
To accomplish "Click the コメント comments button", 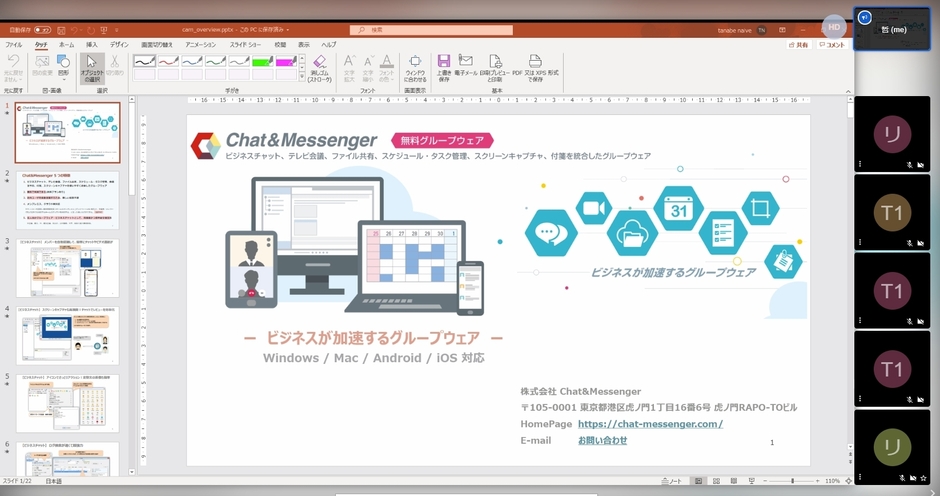I will click(832, 44).
